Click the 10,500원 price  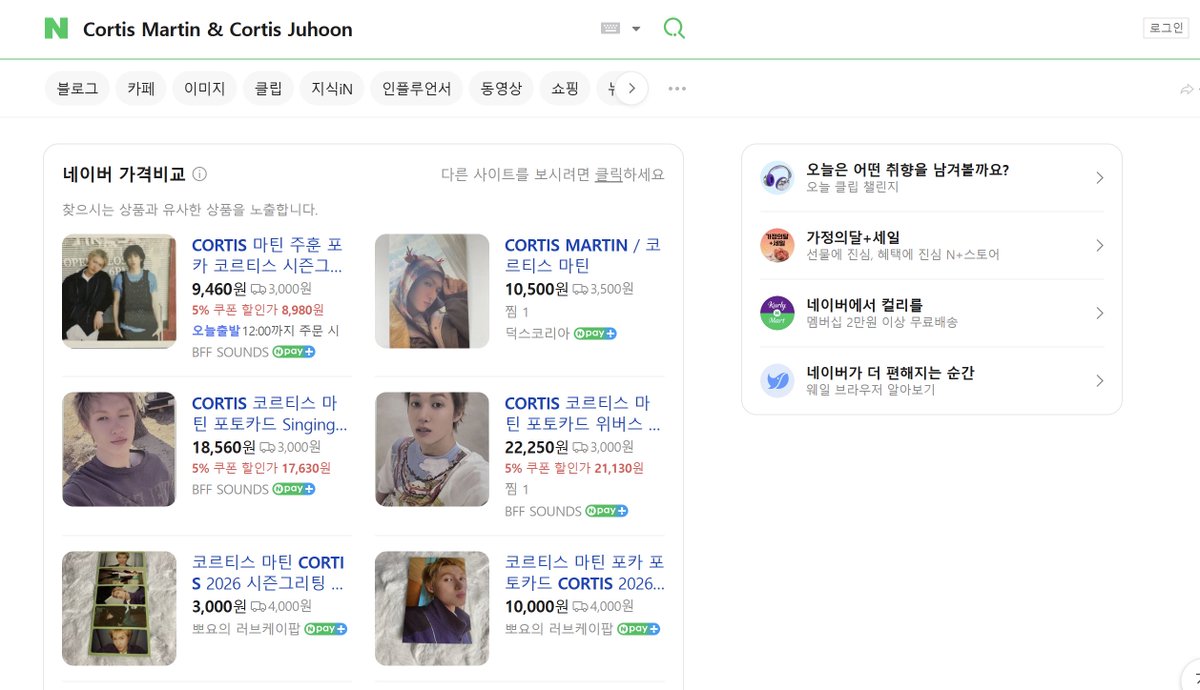[x=536, y=289]
